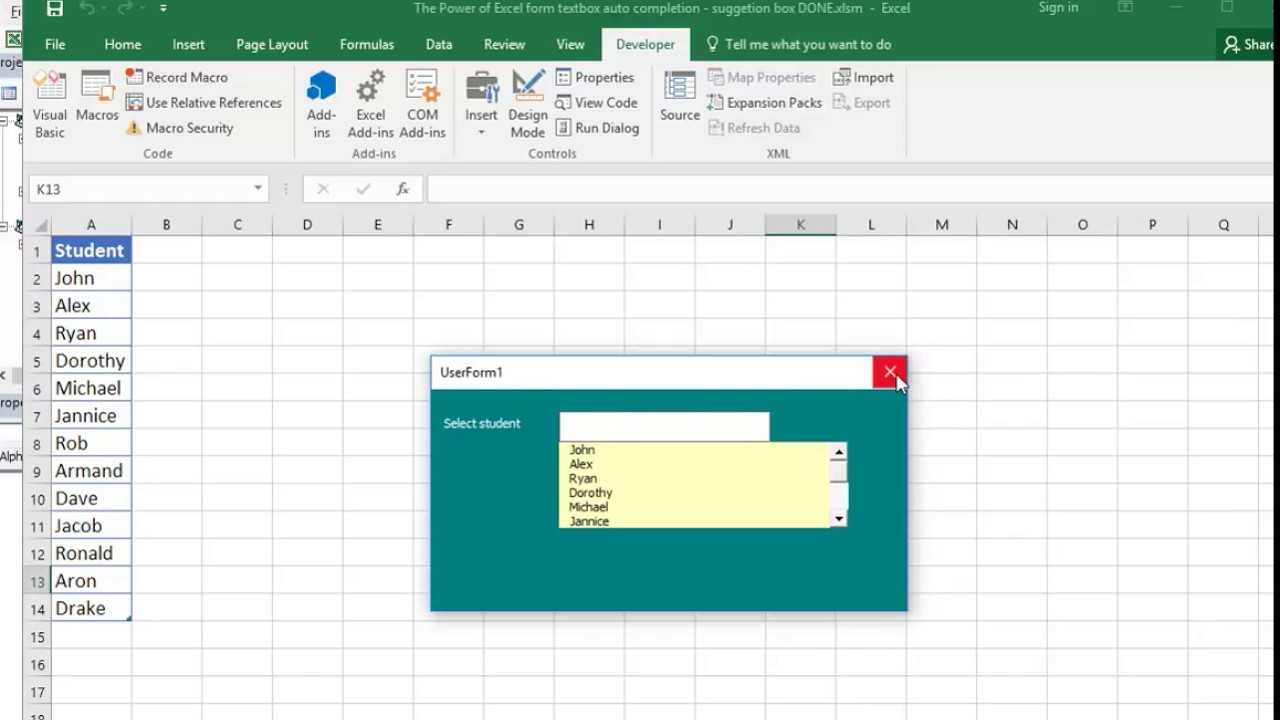Select column K header
The image size is (1280, 720).
point(800,225)
